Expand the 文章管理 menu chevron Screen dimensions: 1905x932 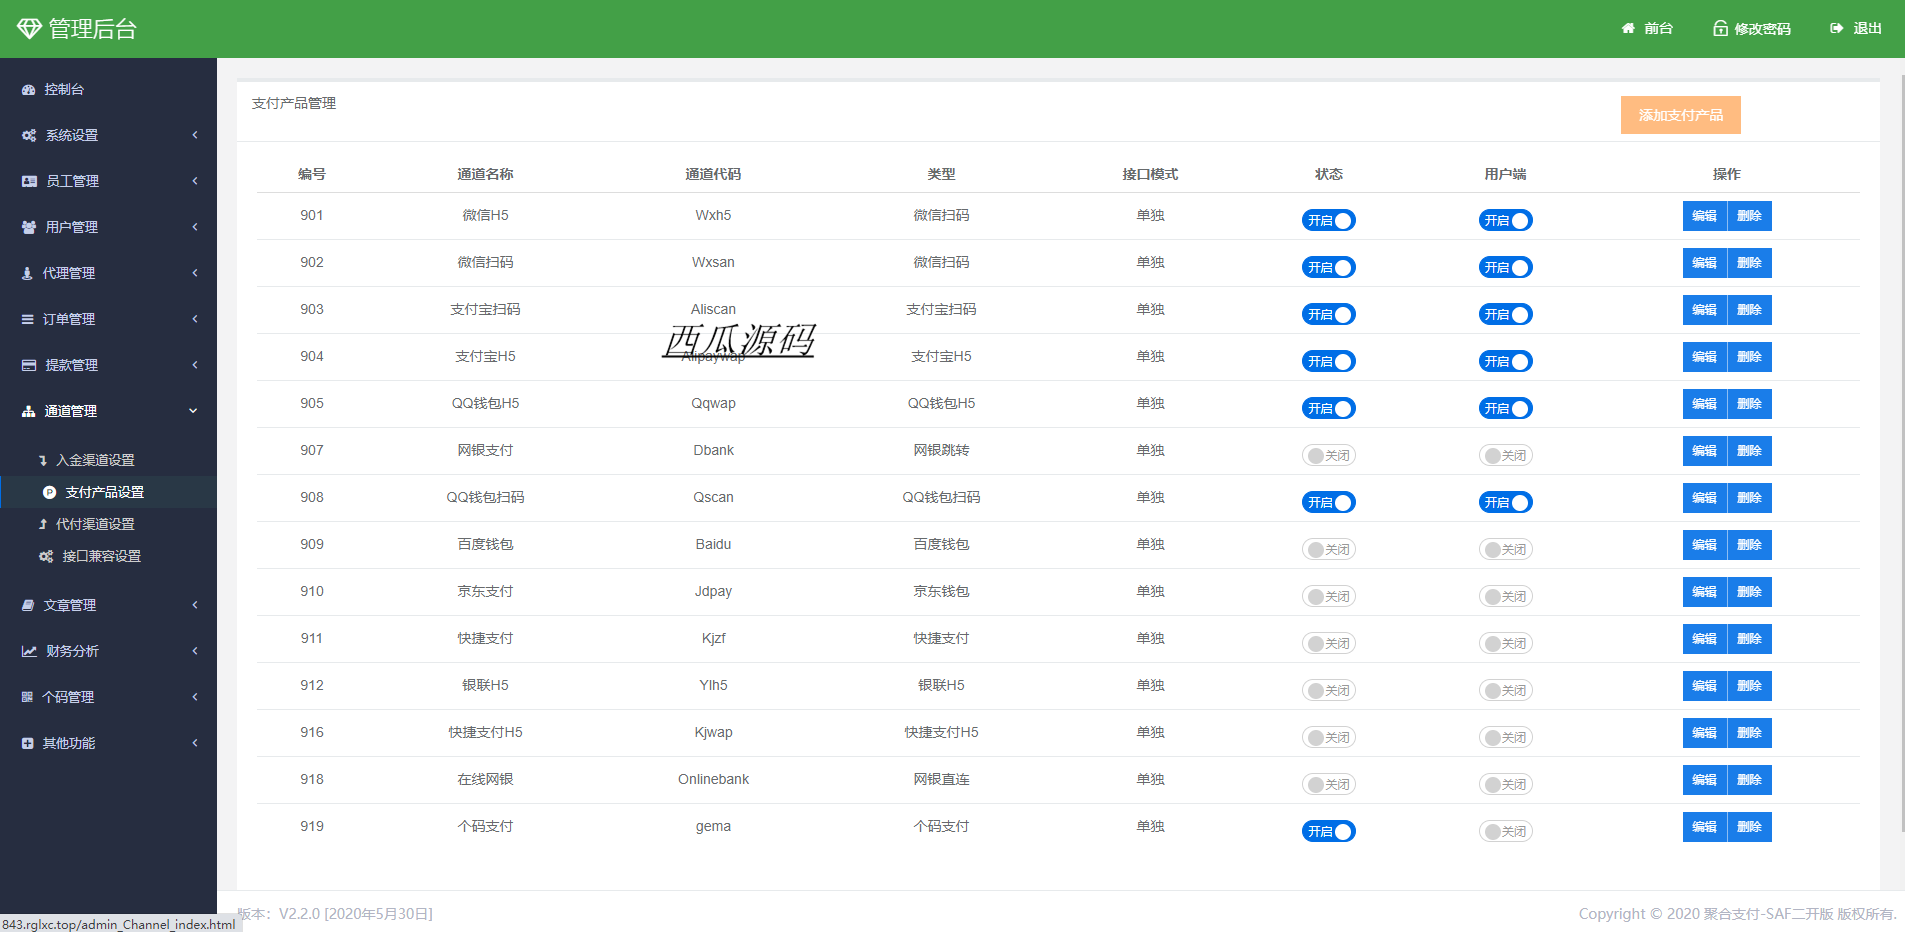point(195,605)
